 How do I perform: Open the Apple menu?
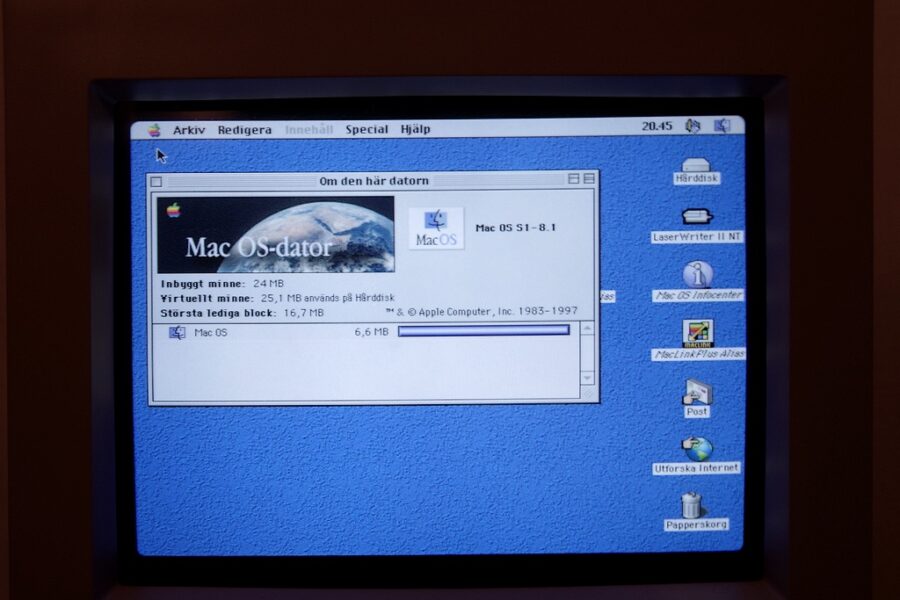[154, 130]
